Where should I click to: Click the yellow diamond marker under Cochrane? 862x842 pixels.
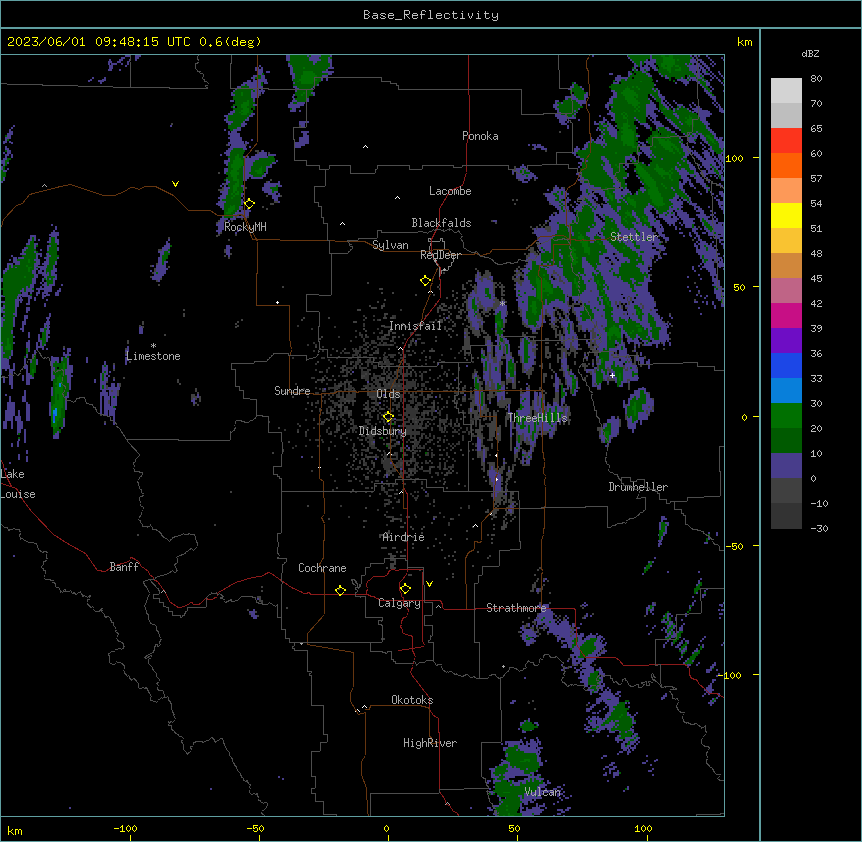(x=340, y=590)
